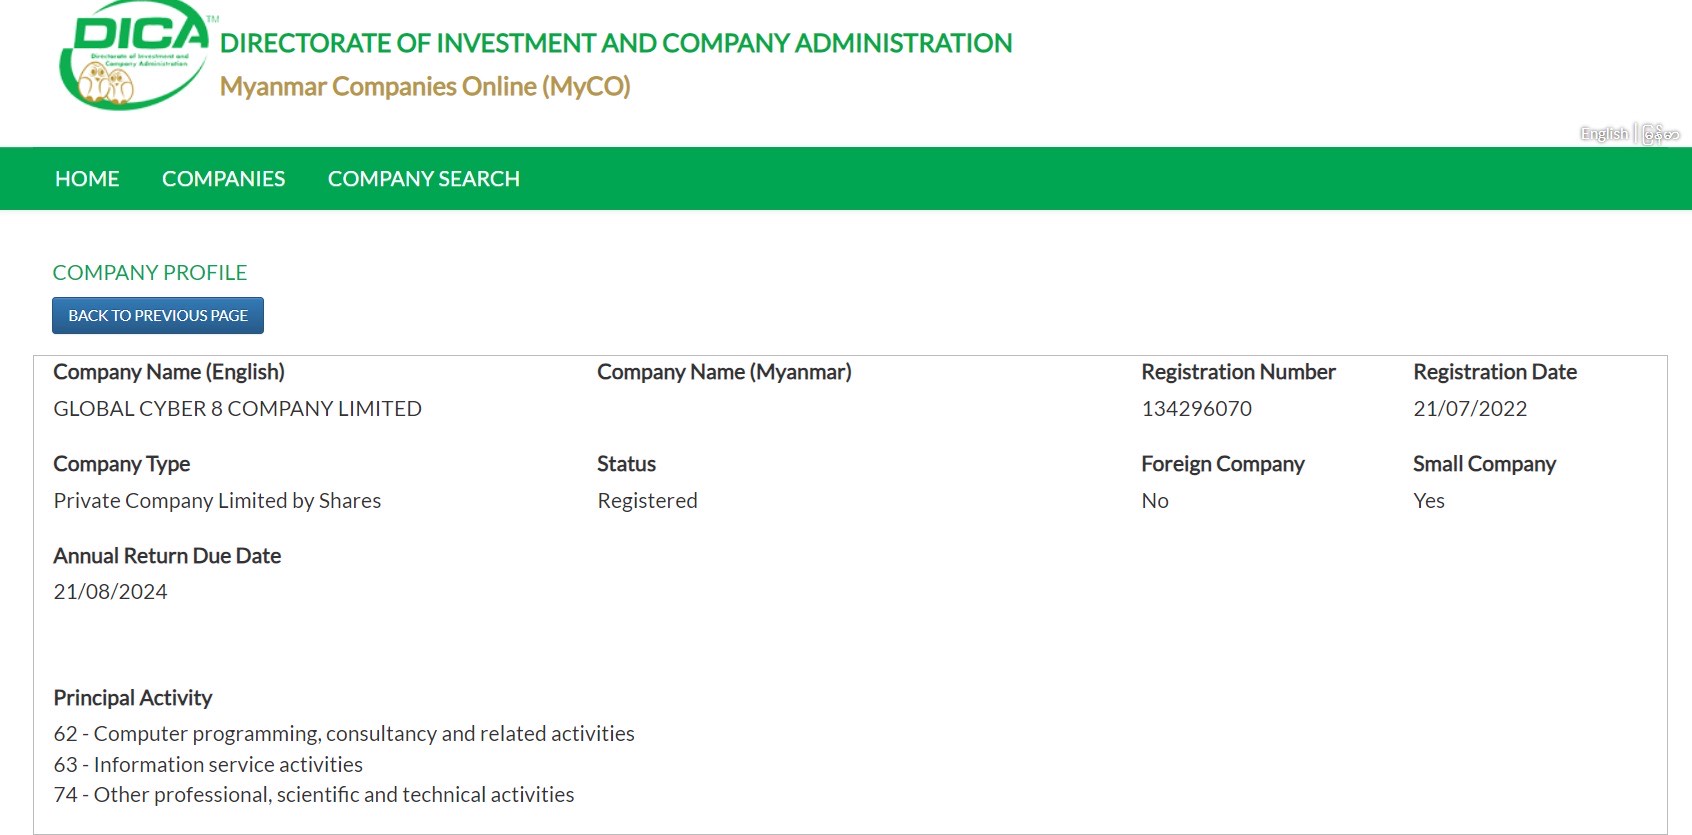
Task: Click the Myanmar Companies Online (MyCO) subtitle
Action: 425,87
